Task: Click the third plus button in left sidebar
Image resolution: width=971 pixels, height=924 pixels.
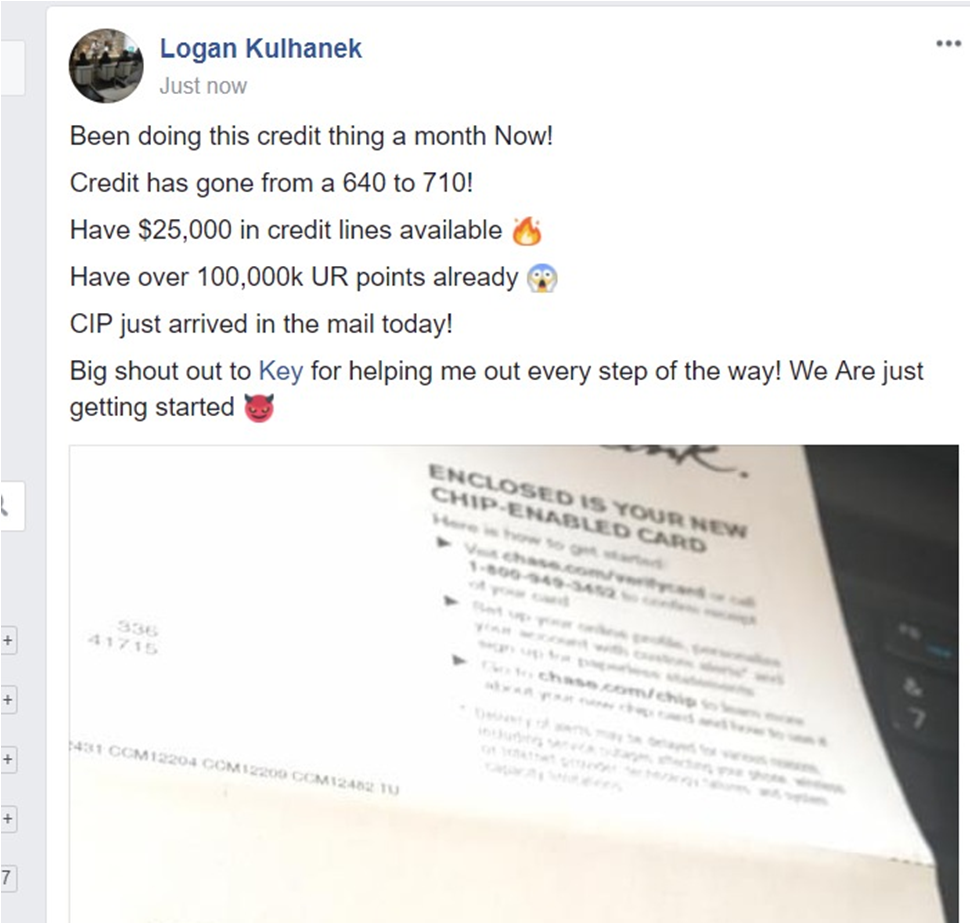Action: pyautogui.click(x=7, y=759)
